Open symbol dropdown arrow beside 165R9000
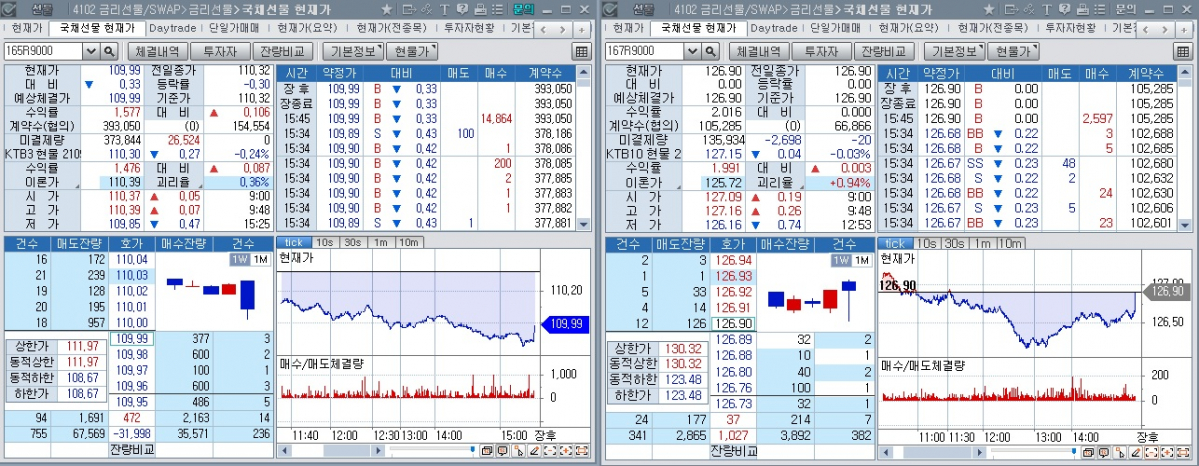 [91, 51]
